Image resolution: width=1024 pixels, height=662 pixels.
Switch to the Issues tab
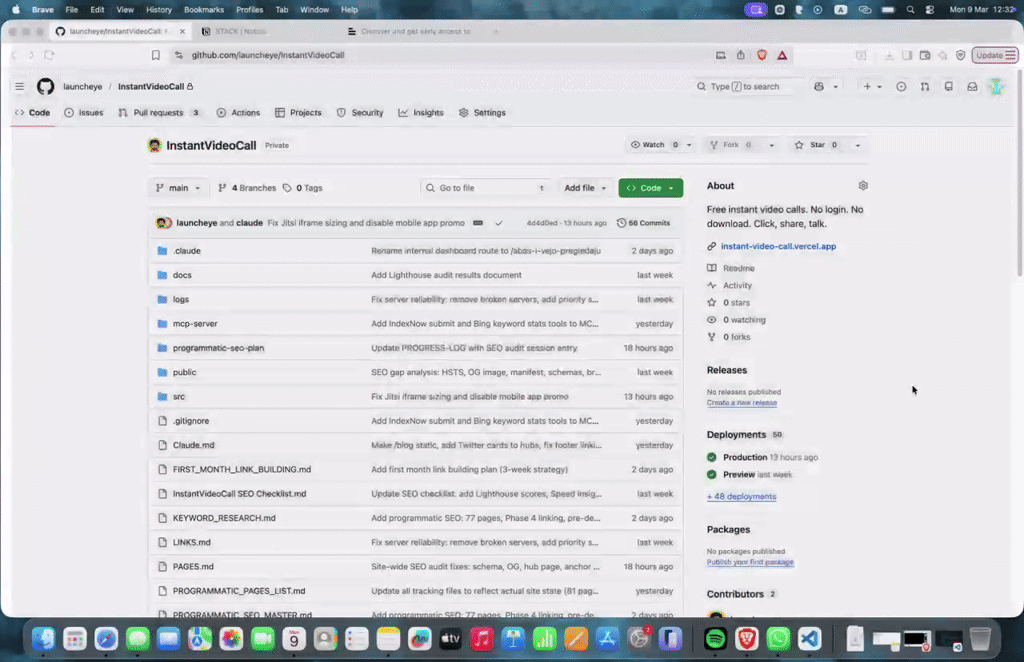[x=84, y=112]
